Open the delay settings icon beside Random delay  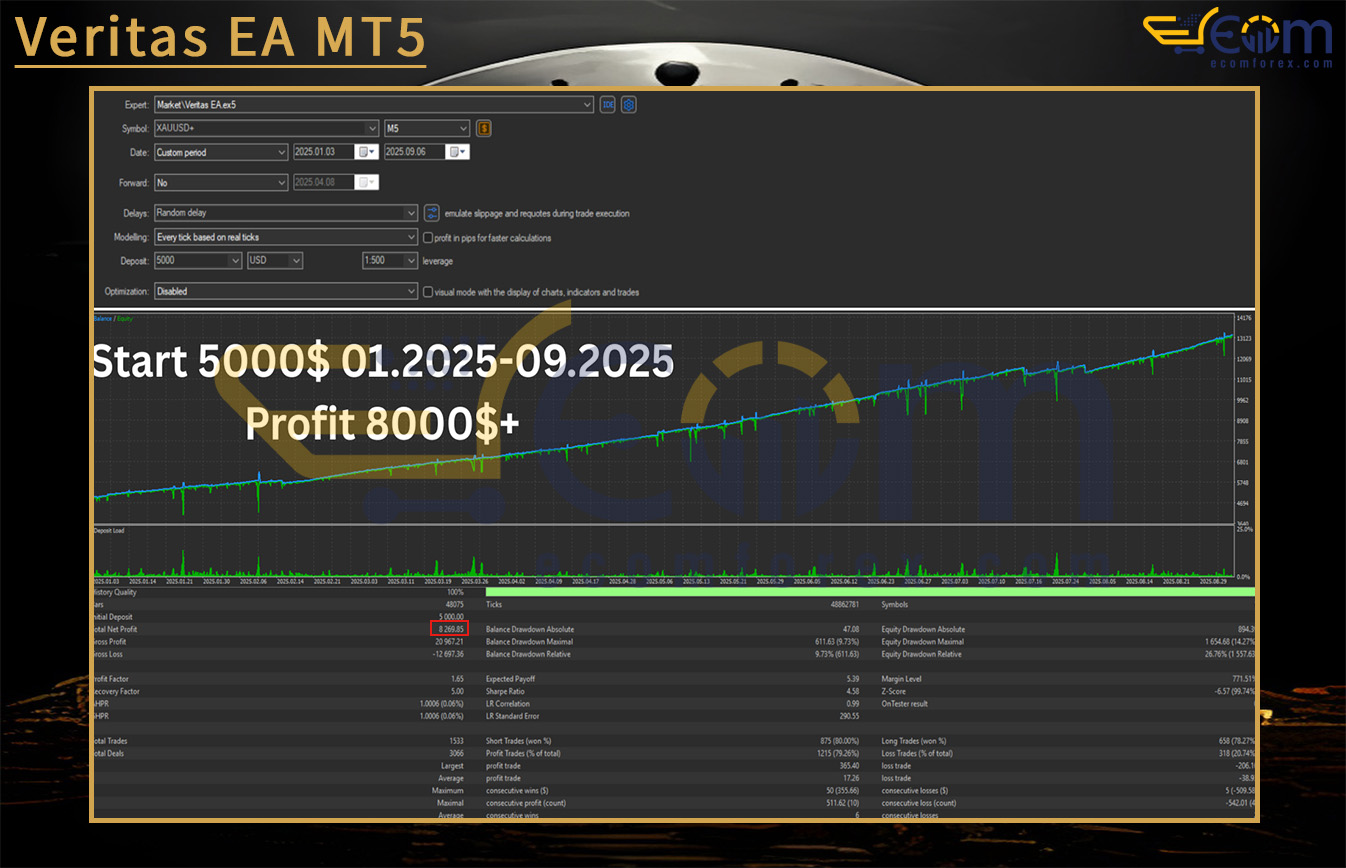point(432,213)
